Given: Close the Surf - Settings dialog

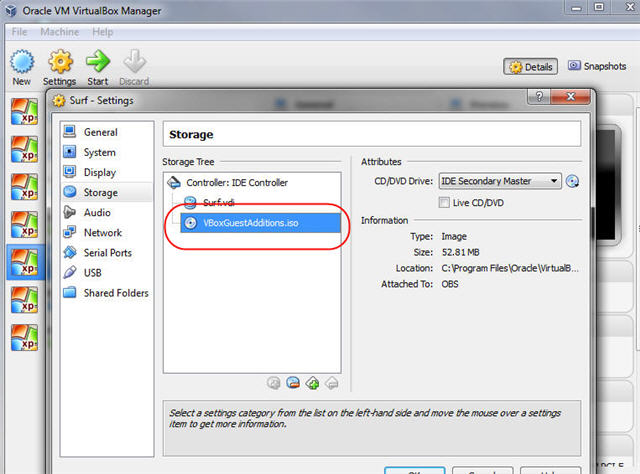Looking at the screenshot, I should click(x=570, y=97).
